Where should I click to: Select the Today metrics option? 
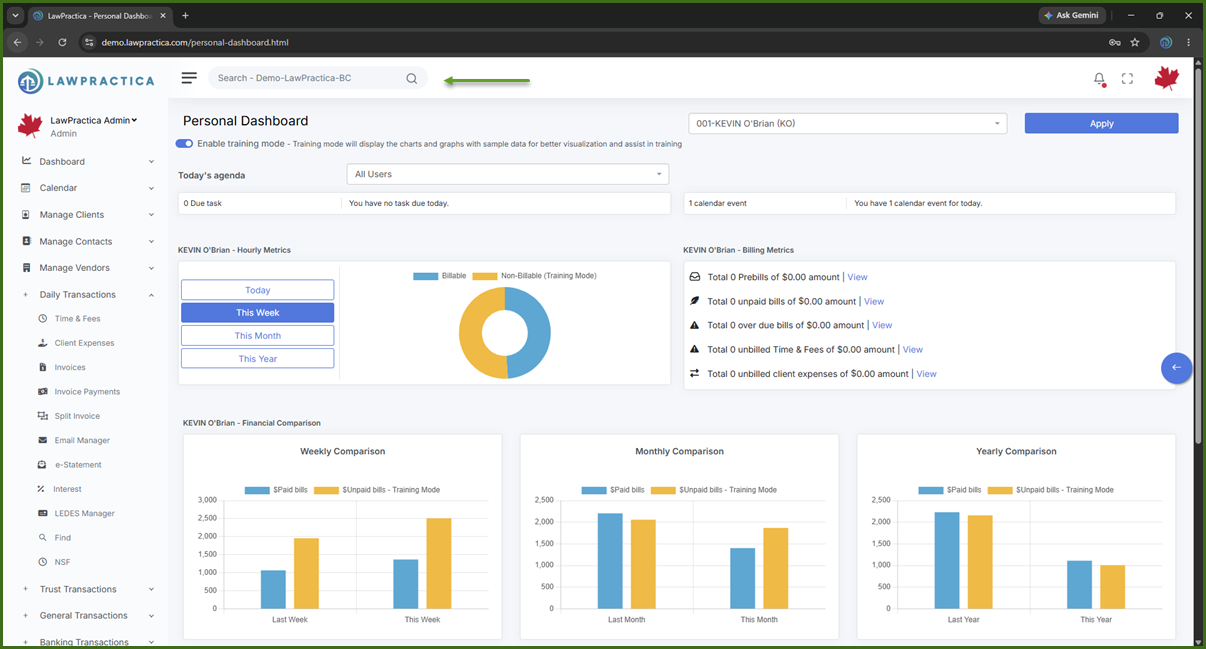click(258, 290)
